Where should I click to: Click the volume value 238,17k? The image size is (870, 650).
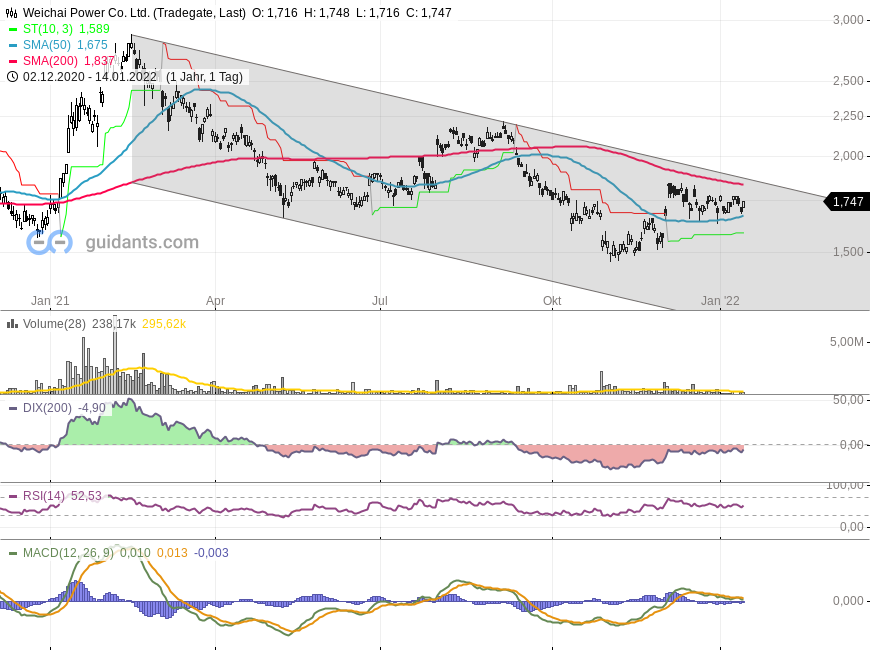click(114, 324)
